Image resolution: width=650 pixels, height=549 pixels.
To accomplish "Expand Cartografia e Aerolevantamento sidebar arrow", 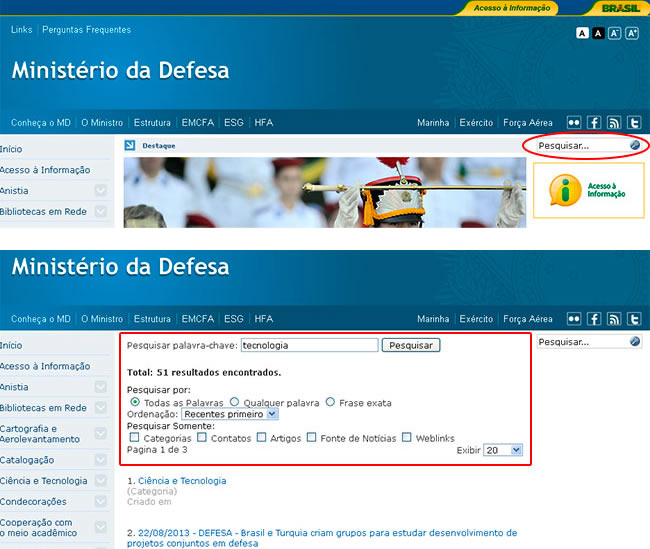I will click(x=100, y=434).
